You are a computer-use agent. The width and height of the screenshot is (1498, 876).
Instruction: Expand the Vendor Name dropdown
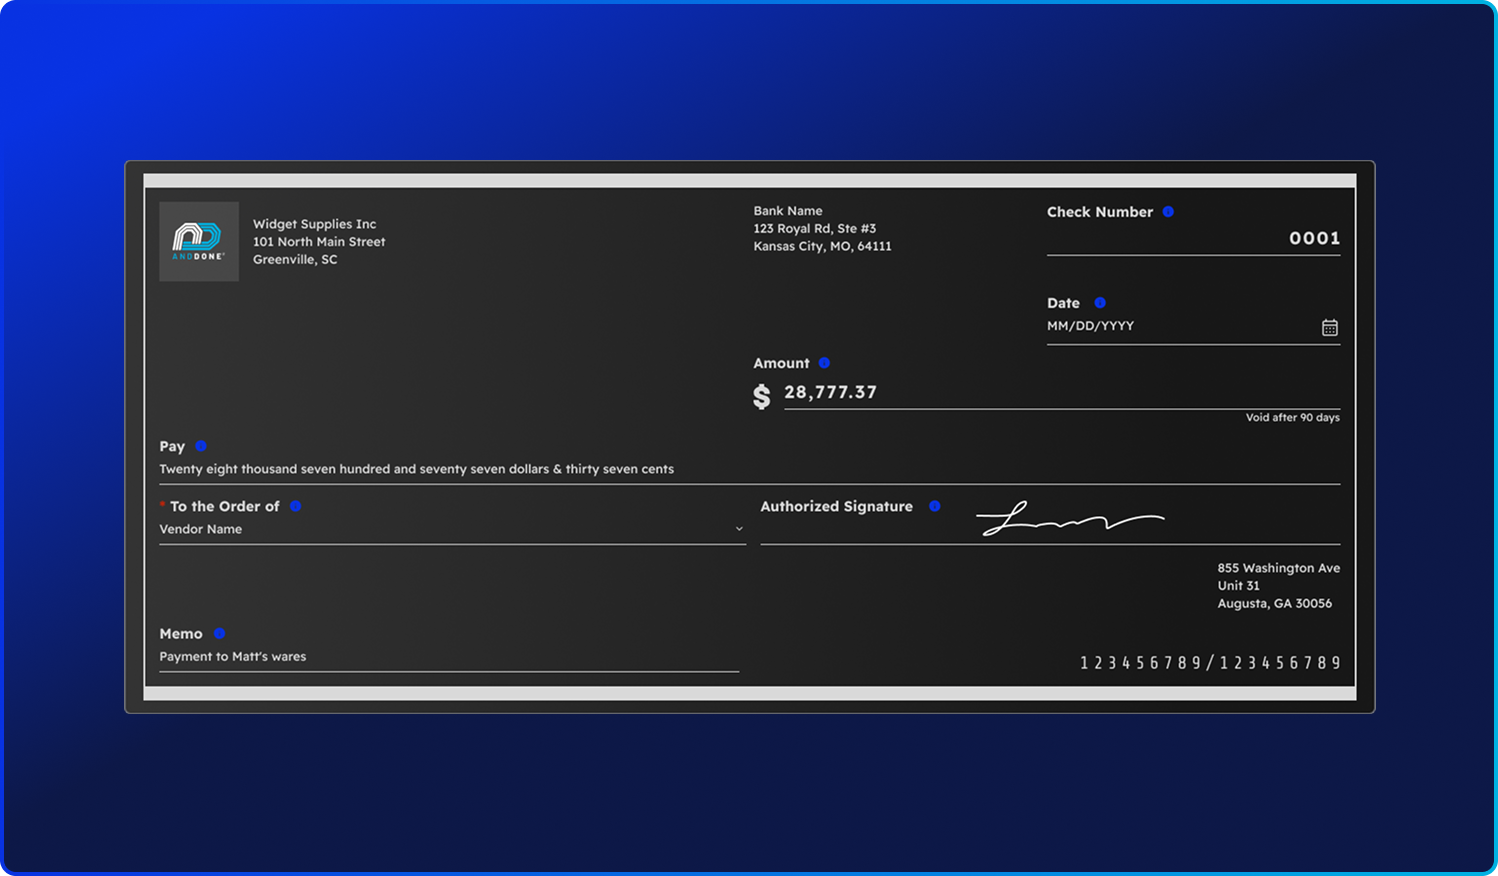[x=450, y=529]
